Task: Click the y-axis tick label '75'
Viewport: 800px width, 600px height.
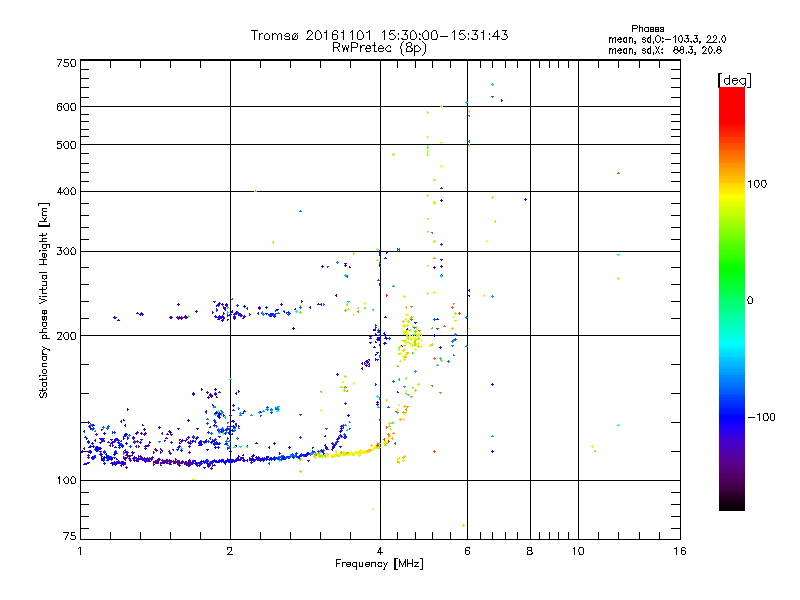Action: click(70, 536)
